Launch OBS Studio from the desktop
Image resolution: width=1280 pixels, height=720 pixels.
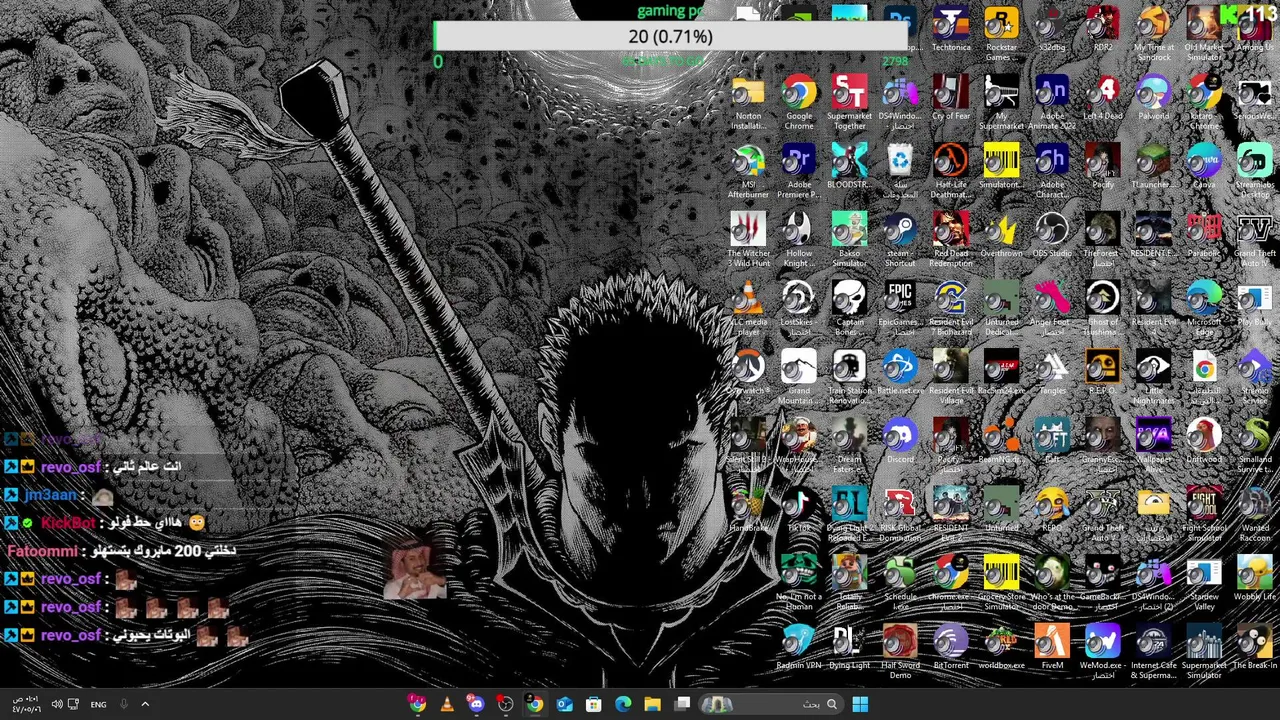tap(1052, 236)
